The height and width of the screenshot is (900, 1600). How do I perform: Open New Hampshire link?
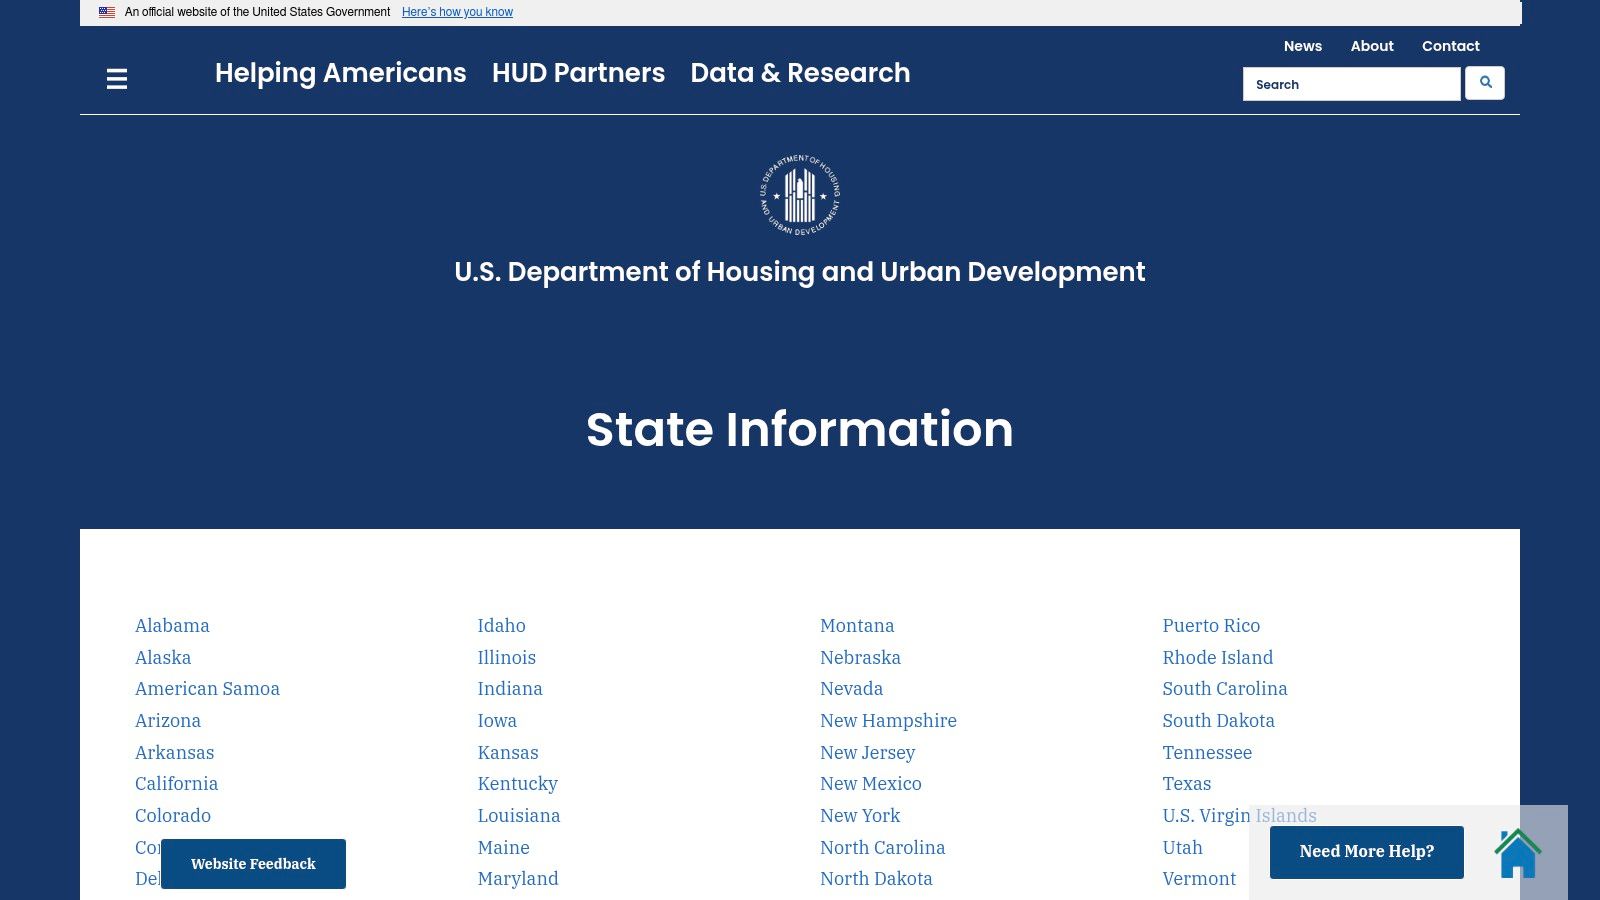pyautogui.click(x=888, y=721)
